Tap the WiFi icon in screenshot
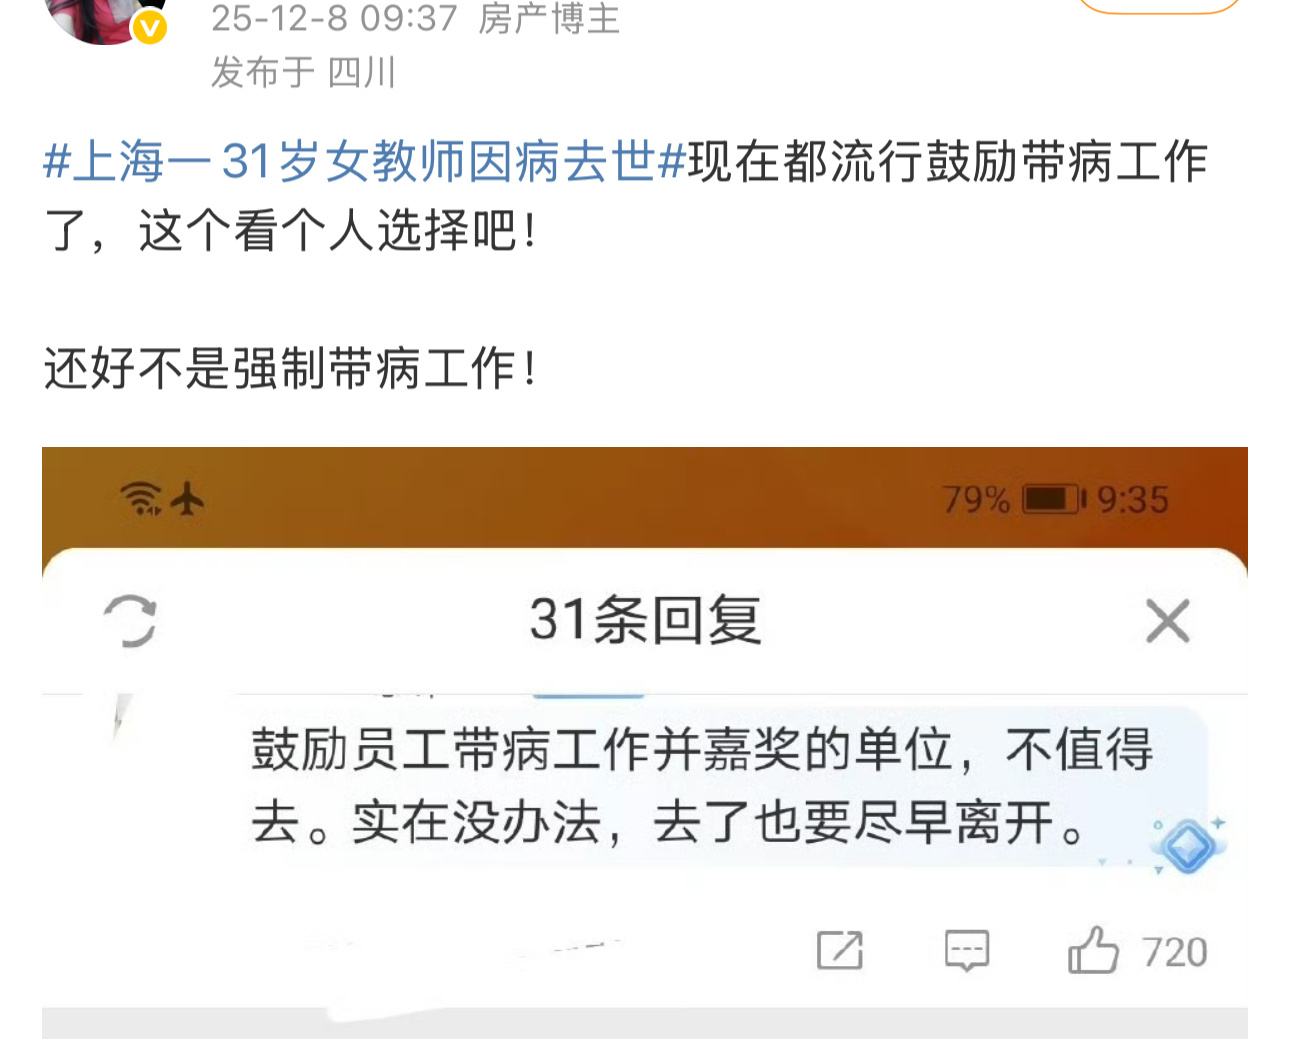The height and width of the screenshot is (1039, 1290). click(141, 497)
